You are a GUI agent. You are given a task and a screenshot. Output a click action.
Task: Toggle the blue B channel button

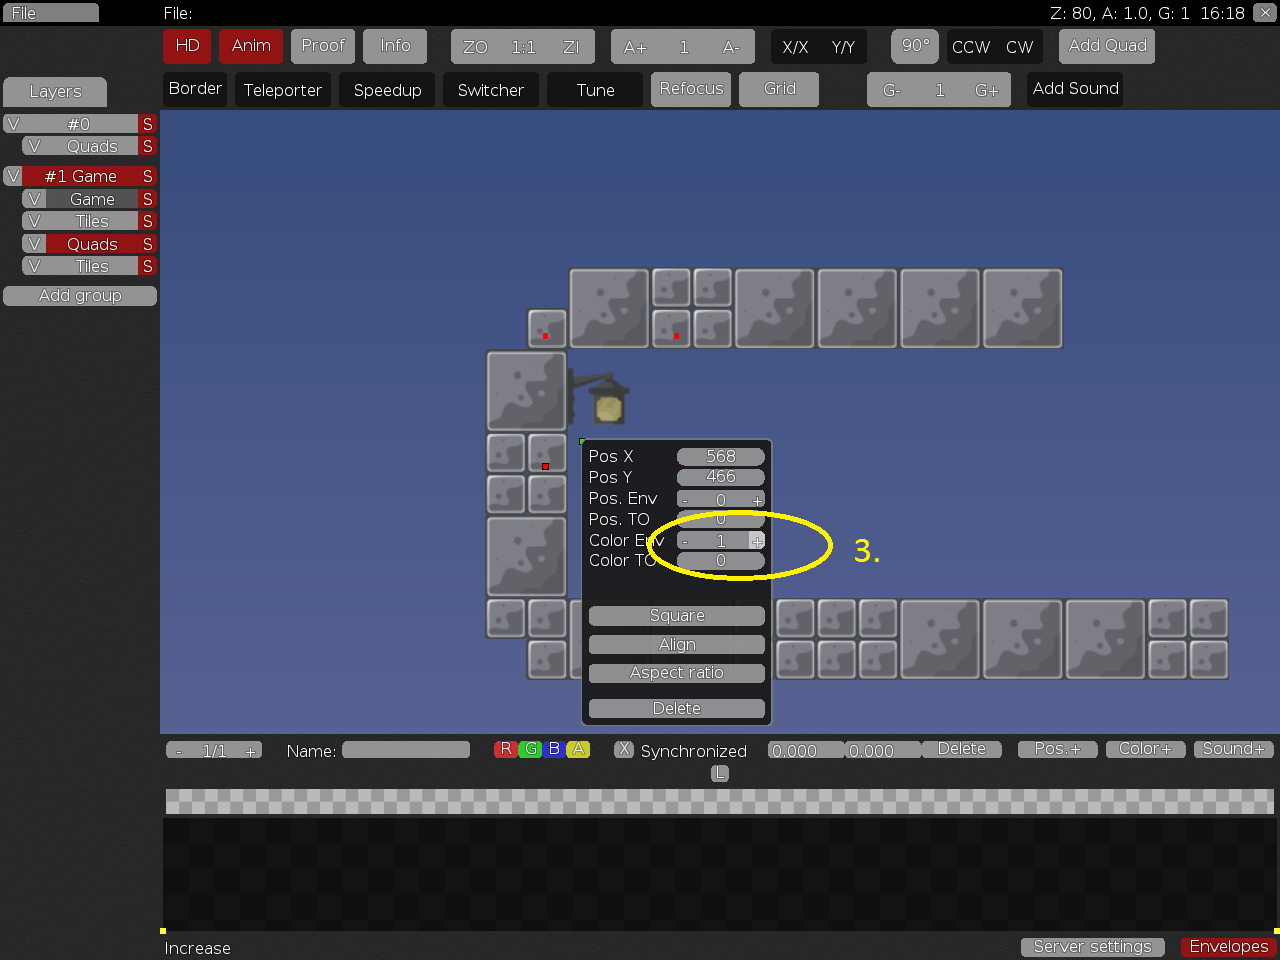click(554, 749)
